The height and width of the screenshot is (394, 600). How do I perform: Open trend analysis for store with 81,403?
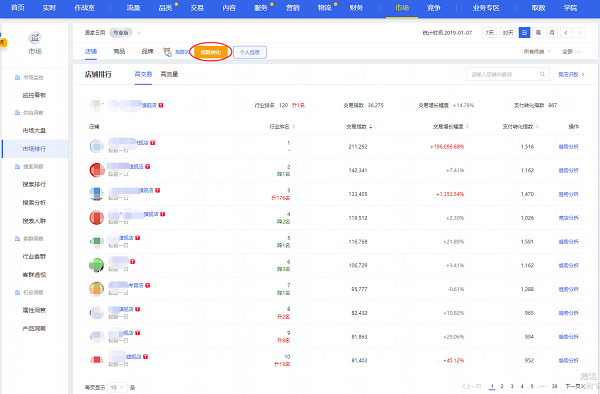coord(569,360)
